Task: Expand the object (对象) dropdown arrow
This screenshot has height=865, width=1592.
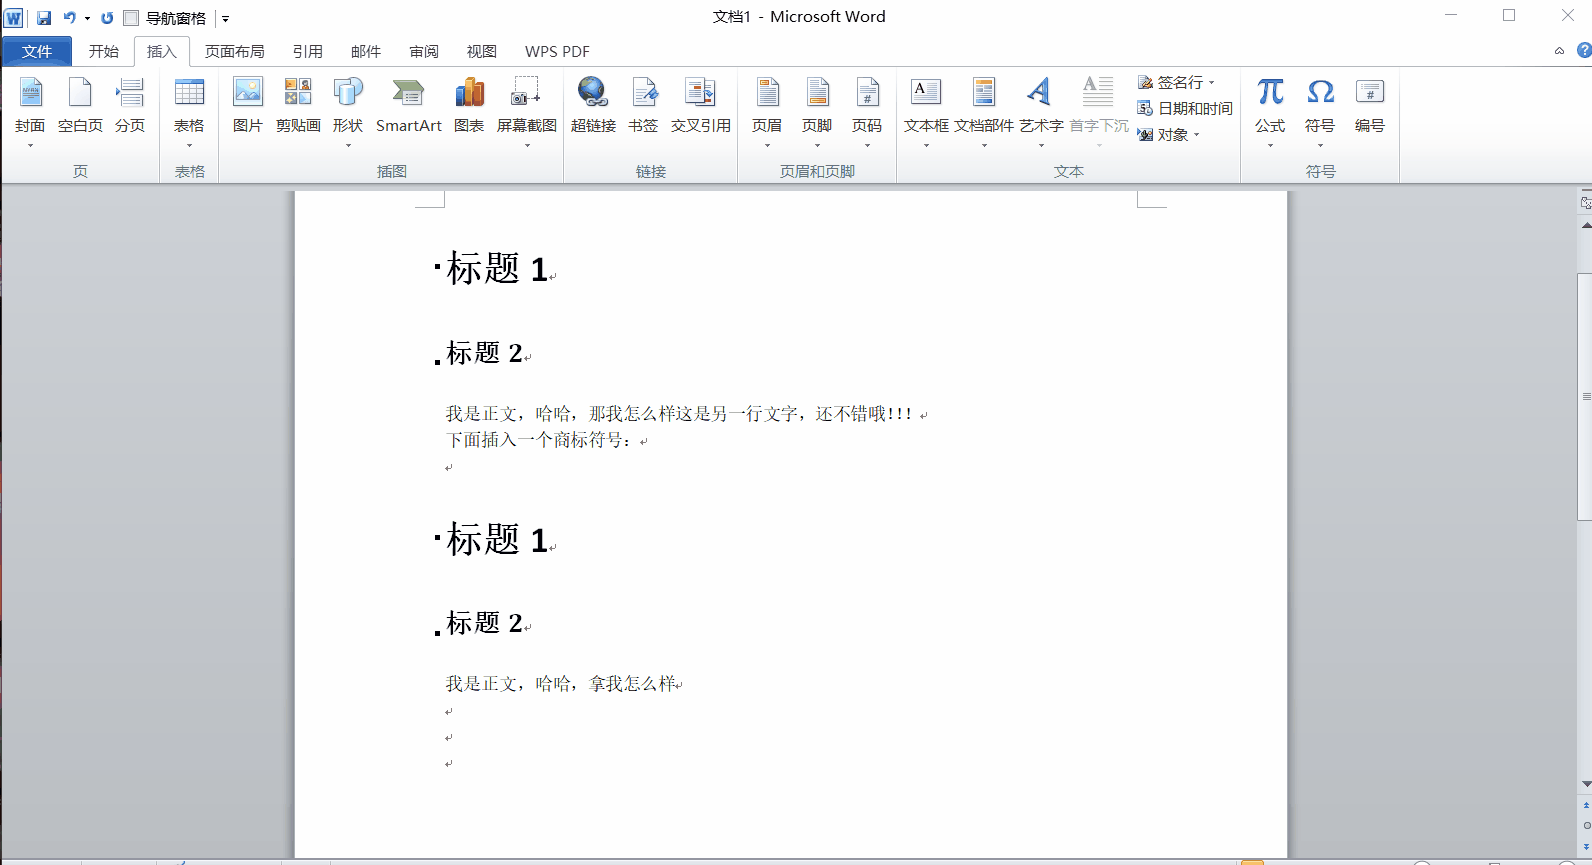Action: click(x=1196, y=135)
